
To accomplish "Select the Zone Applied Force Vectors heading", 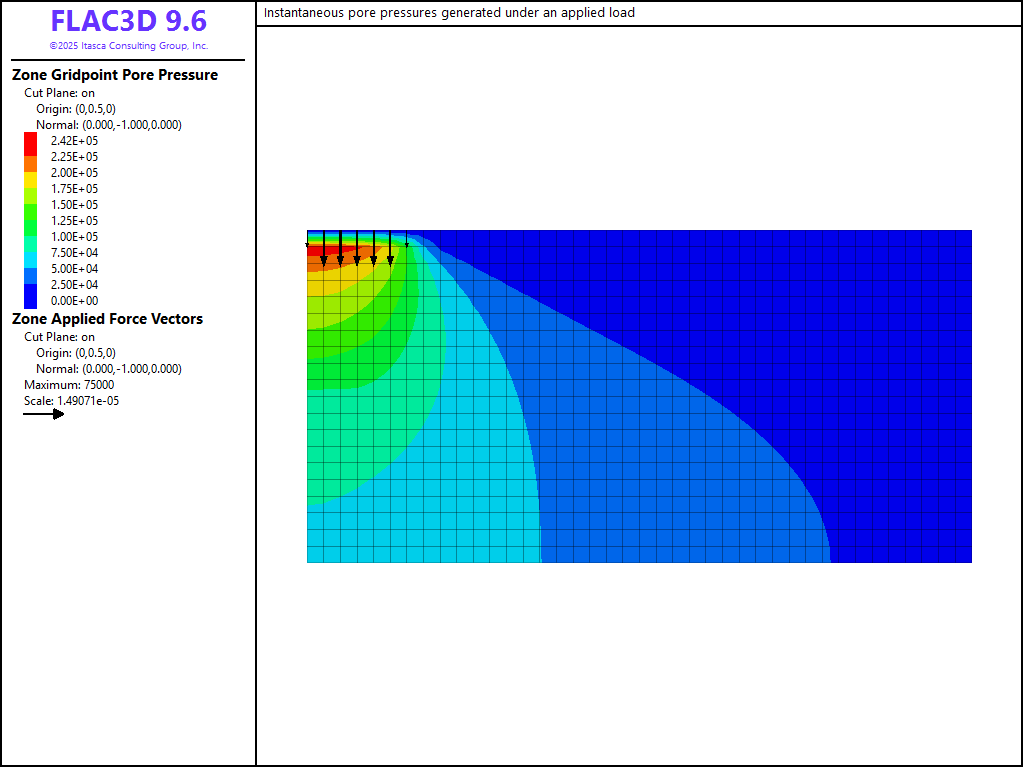I will (x=107, y=319).
